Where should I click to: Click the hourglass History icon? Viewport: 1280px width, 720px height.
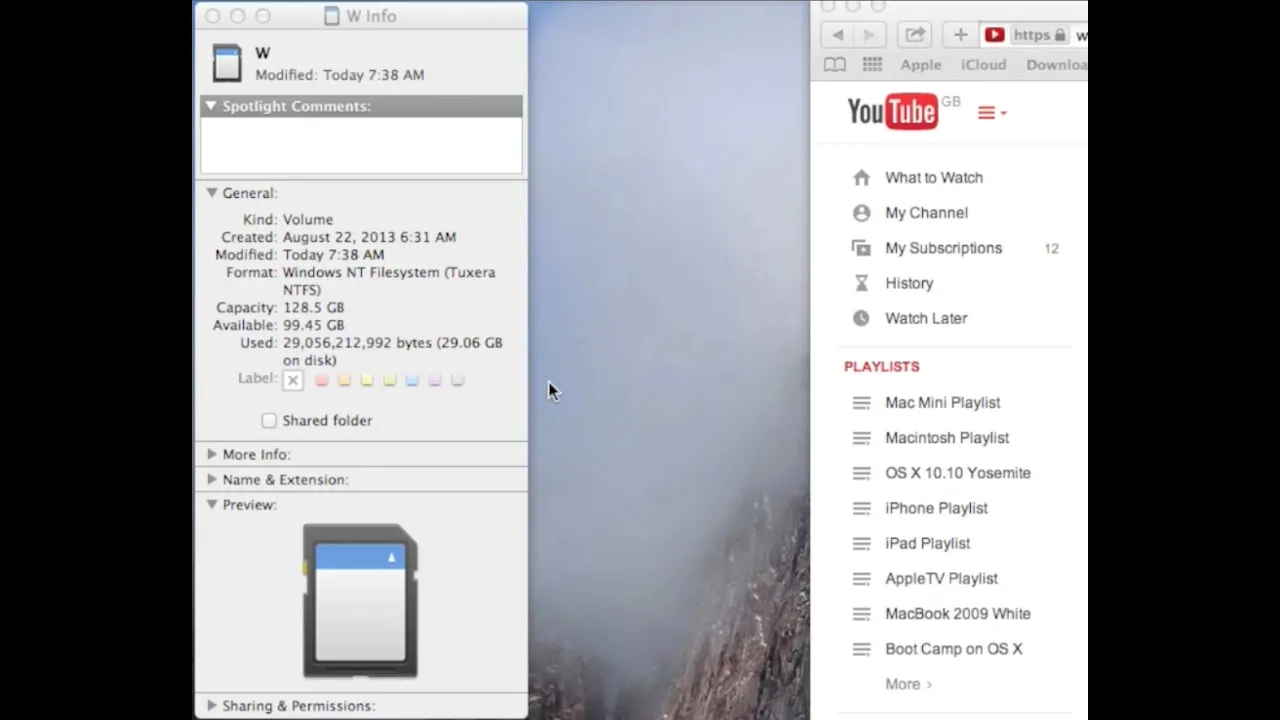coord(861,283)
